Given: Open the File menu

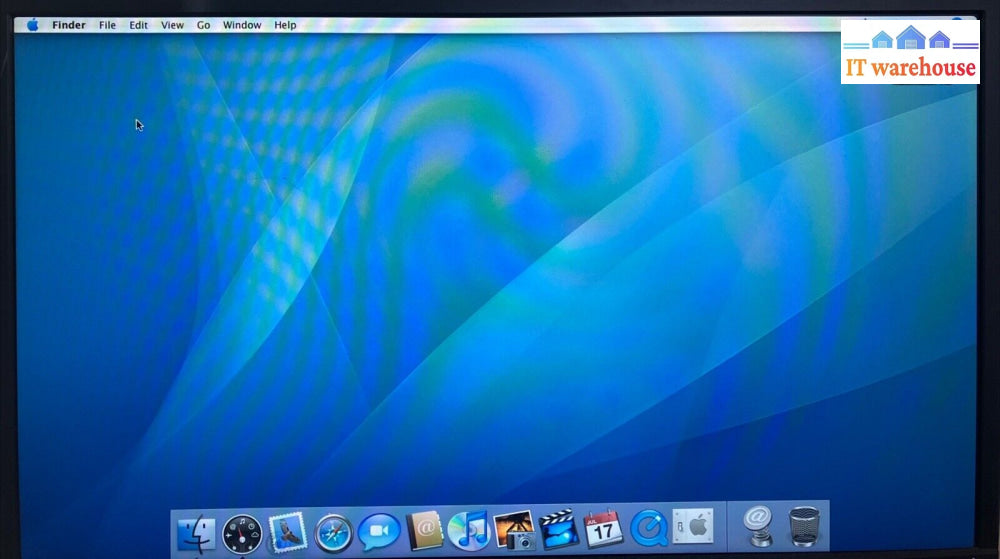Looking at the screenshot, I should pyautogui.click(x=107, y=25).
